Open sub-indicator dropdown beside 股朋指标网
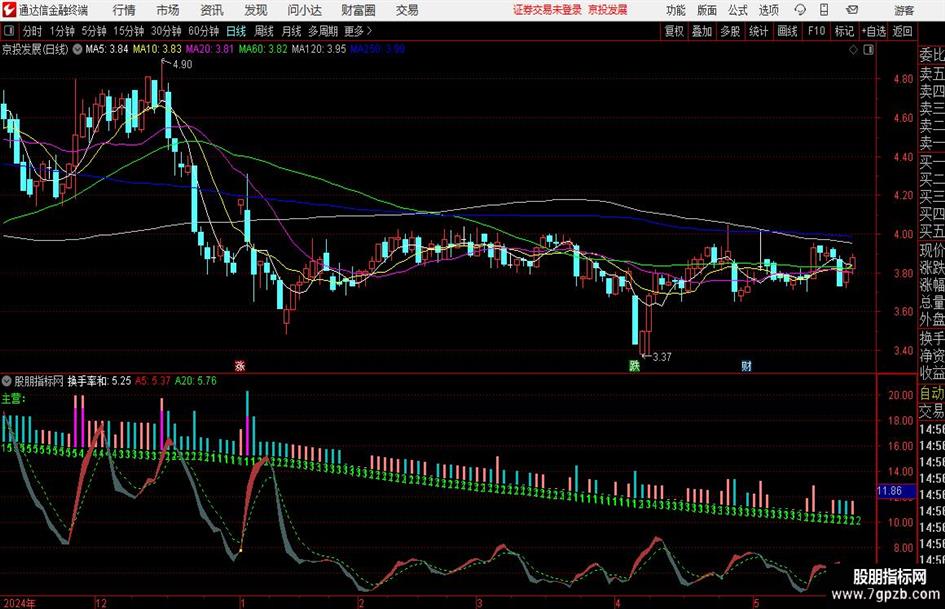The height and width of the screenshot is (609, 945). click(7, 381)
